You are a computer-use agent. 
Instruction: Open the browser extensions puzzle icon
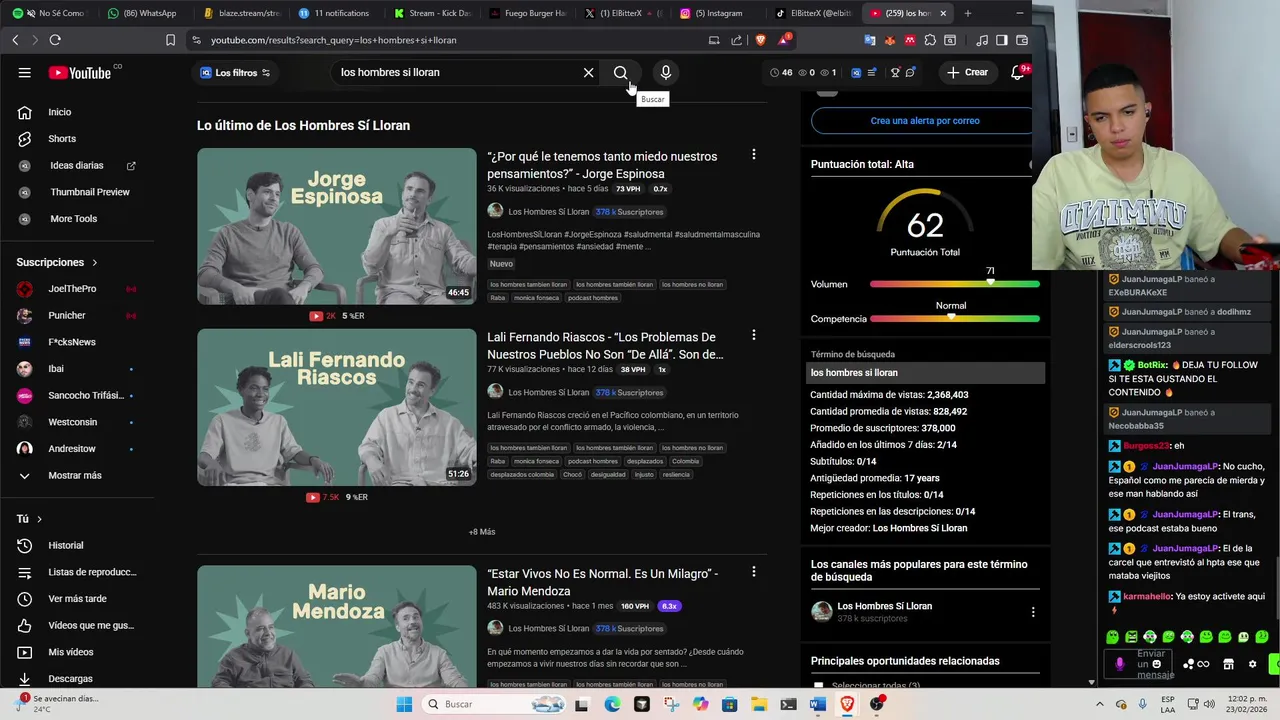click(930, 40)
